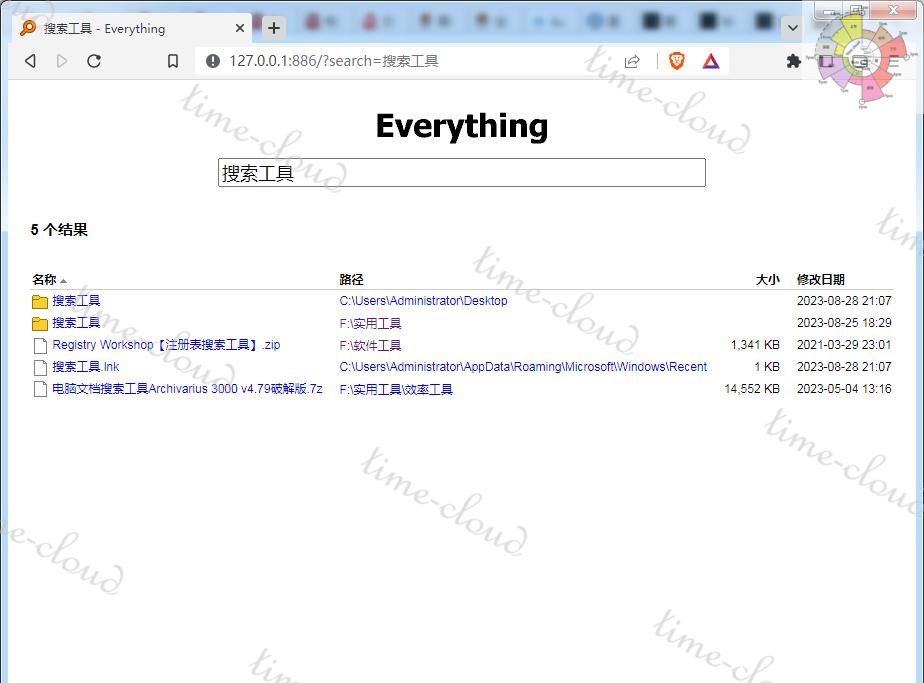Image resolution: width=924 pixels, height=683 pixels.
Task: Bookmark this page with the bookmark icon
Action: pos(173,61)
